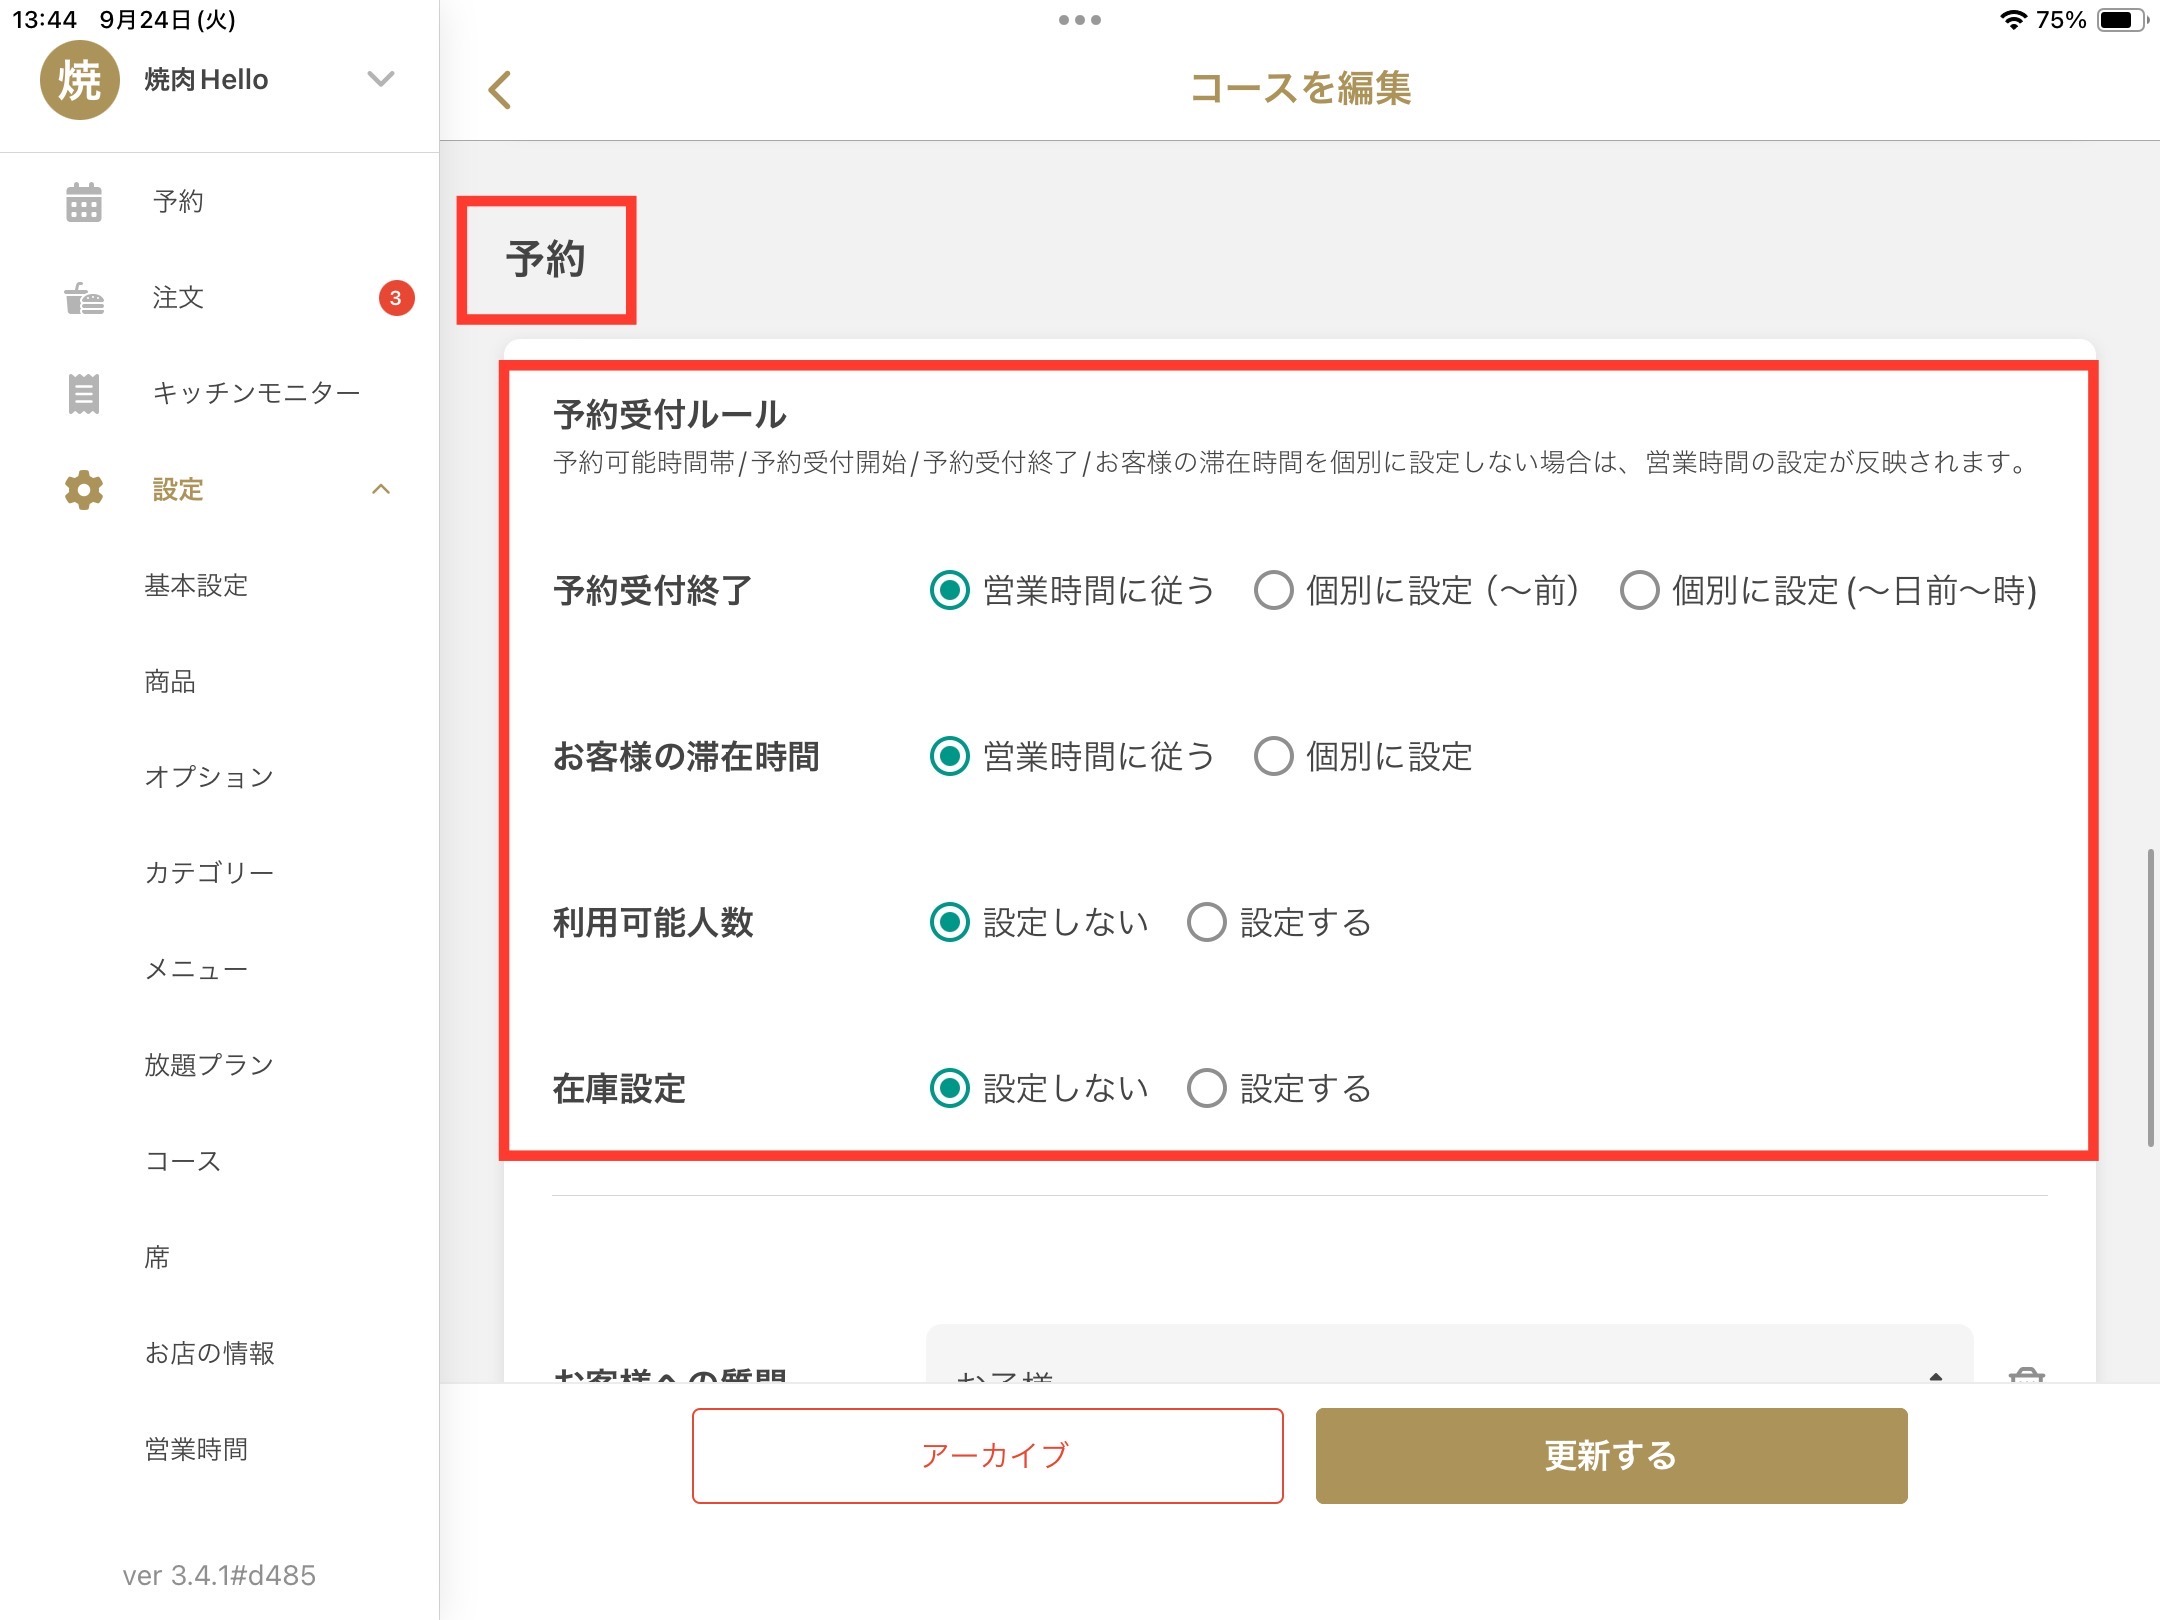Screen dimensions: 2160x1620
Task: Go to 営業時間 settings
Action: pyautogui.click(x=196, y=1449)
